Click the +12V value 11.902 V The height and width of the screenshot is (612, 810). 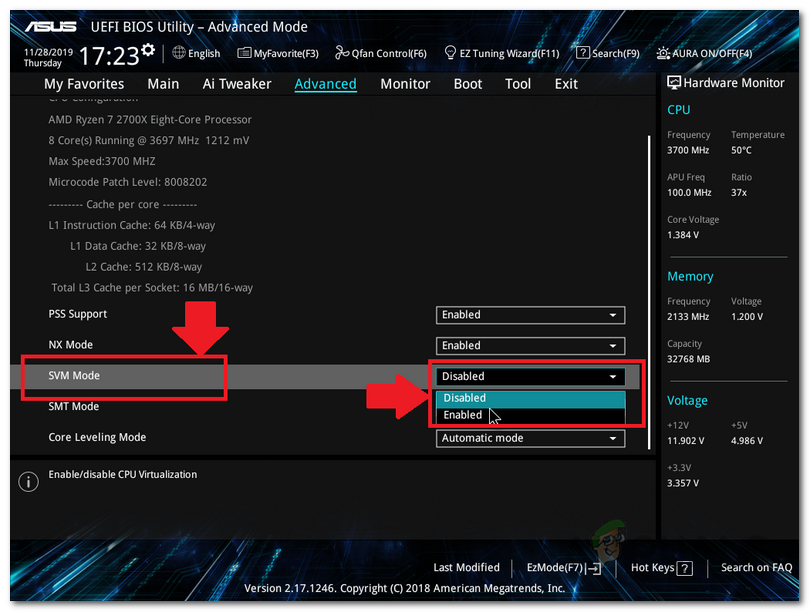[x=686, y=441]
